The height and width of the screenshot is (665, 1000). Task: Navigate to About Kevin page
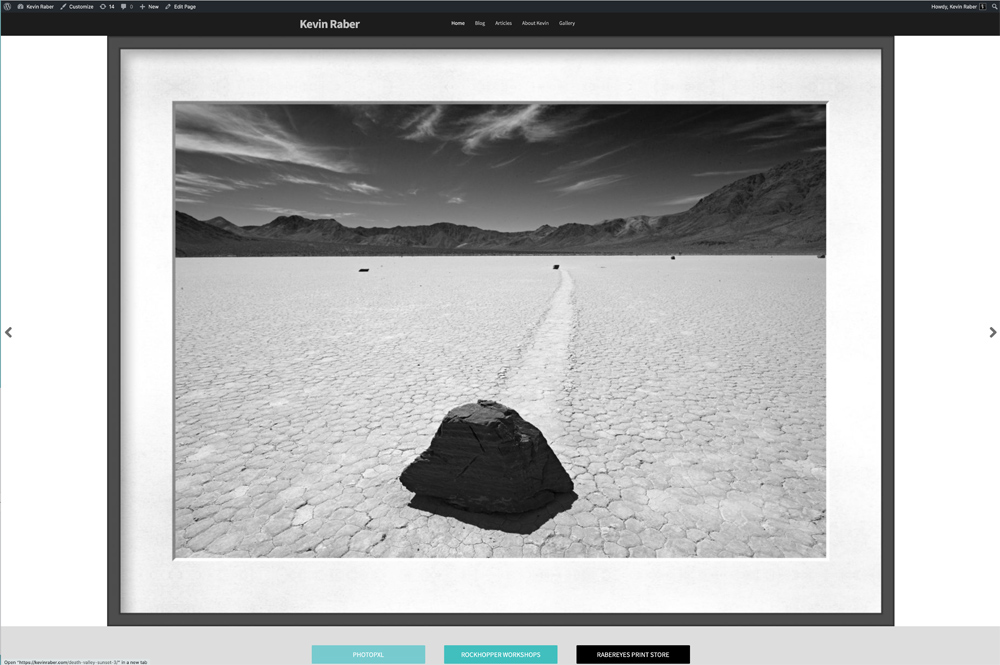pyautogui.click(x=535, y=23)
